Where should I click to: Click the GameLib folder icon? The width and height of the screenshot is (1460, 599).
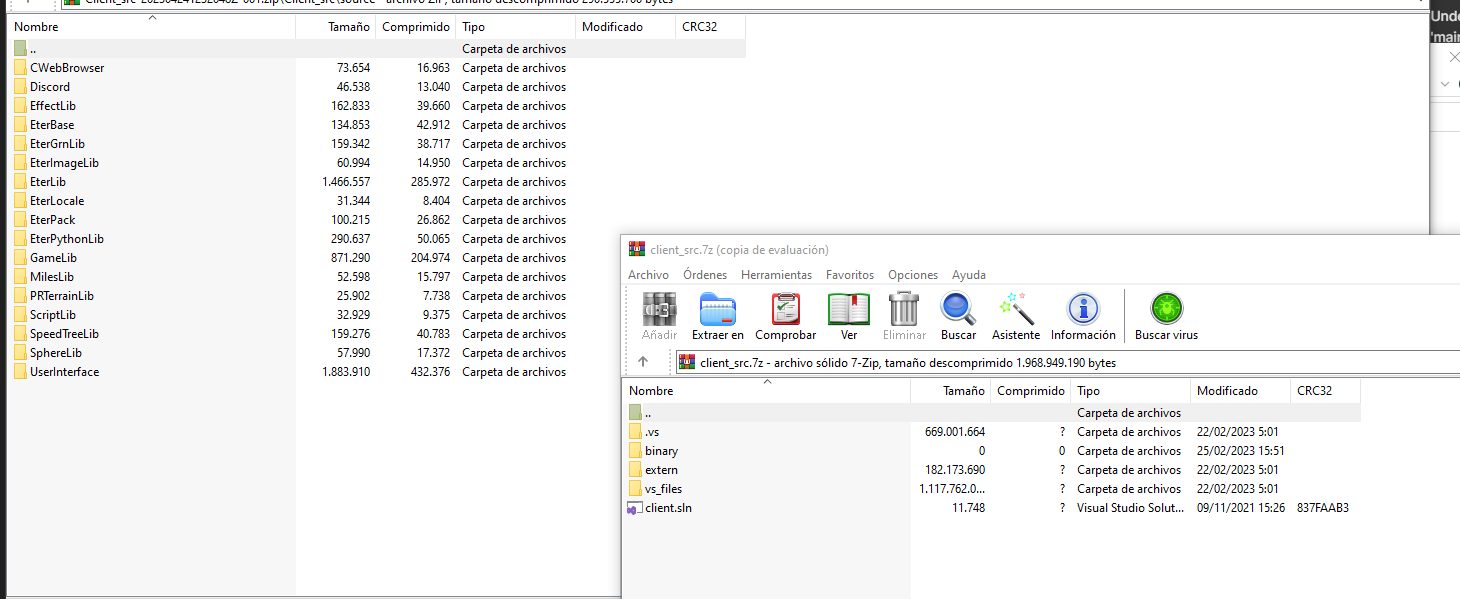click(21, 258)
